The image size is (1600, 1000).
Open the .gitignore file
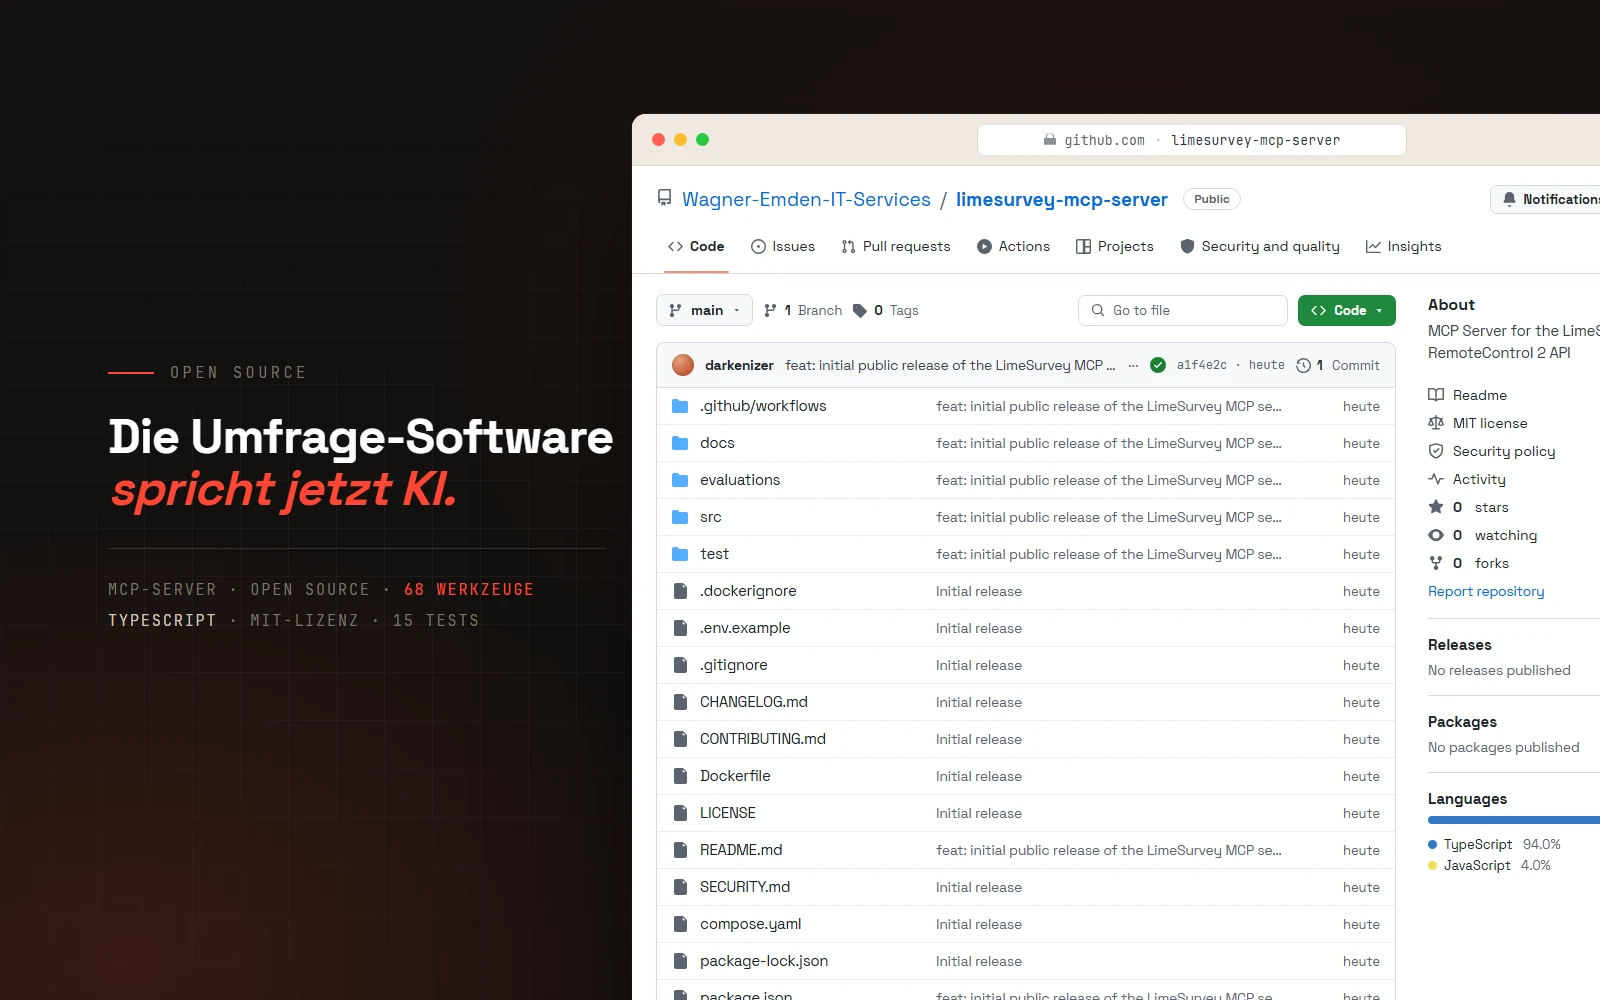point(734,665)
